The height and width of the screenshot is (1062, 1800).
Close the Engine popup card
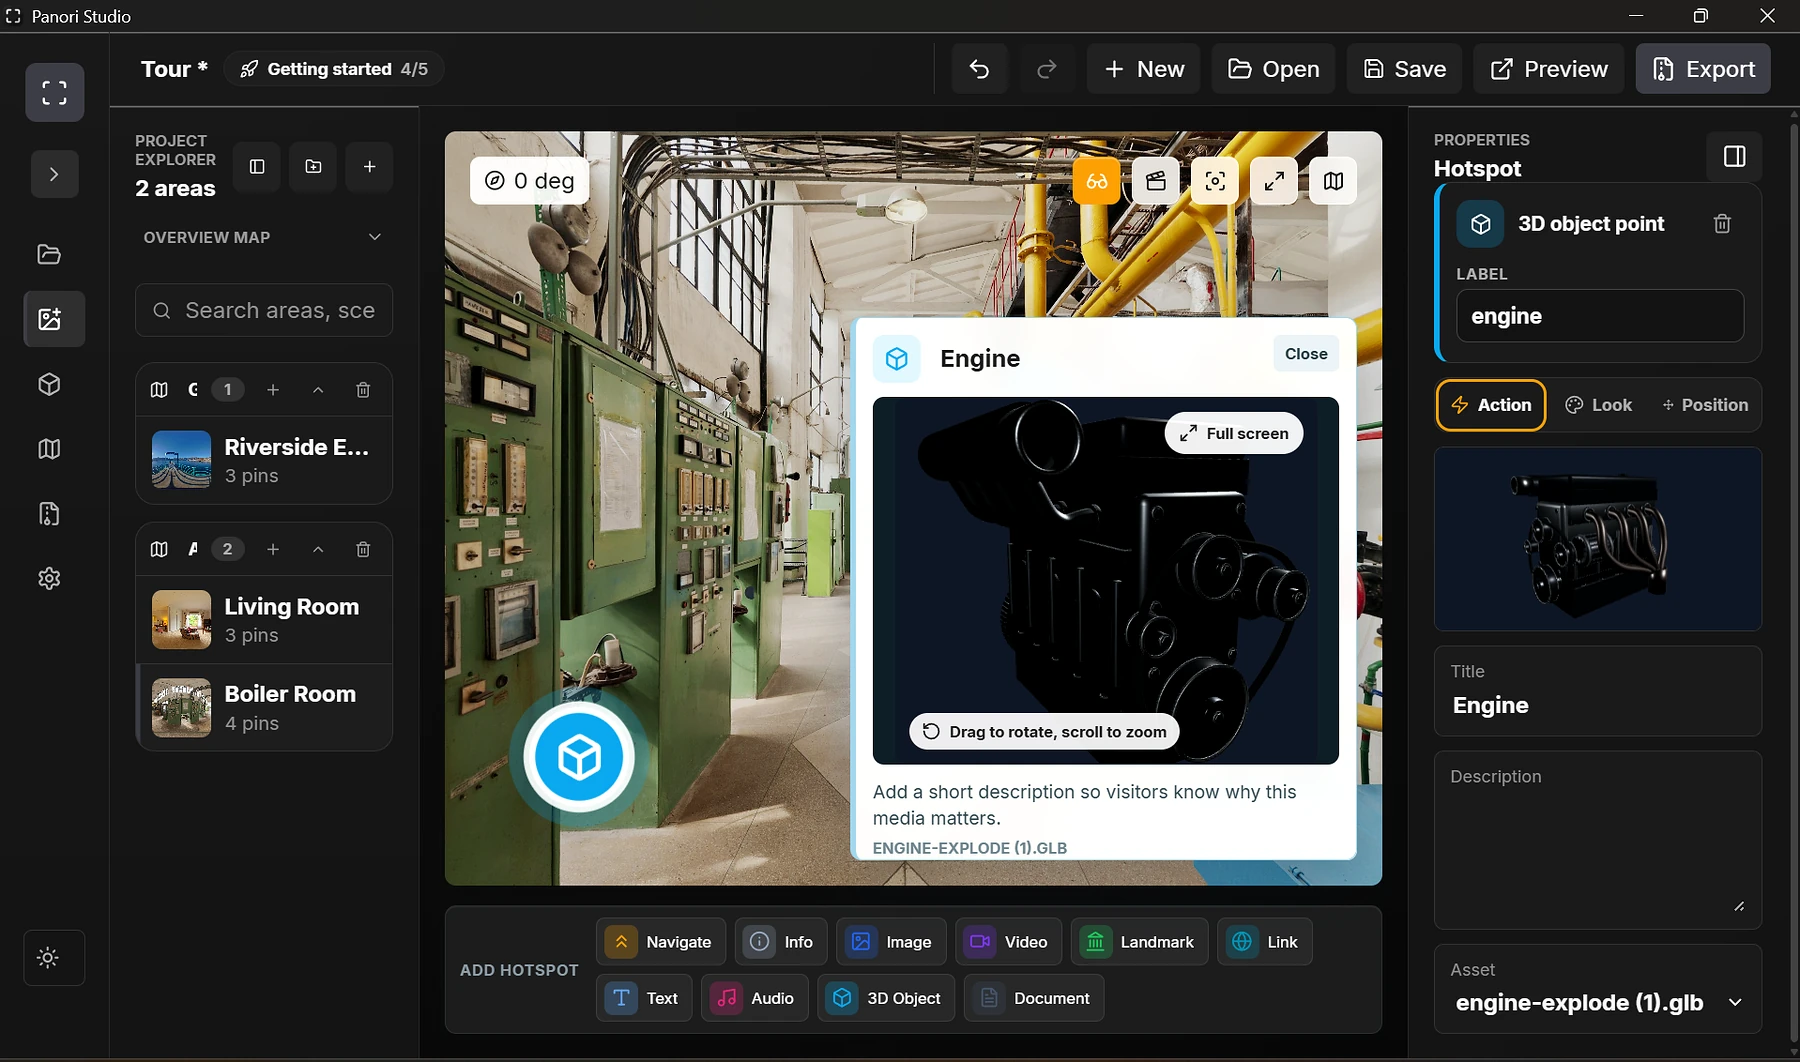coord(1306,354)
